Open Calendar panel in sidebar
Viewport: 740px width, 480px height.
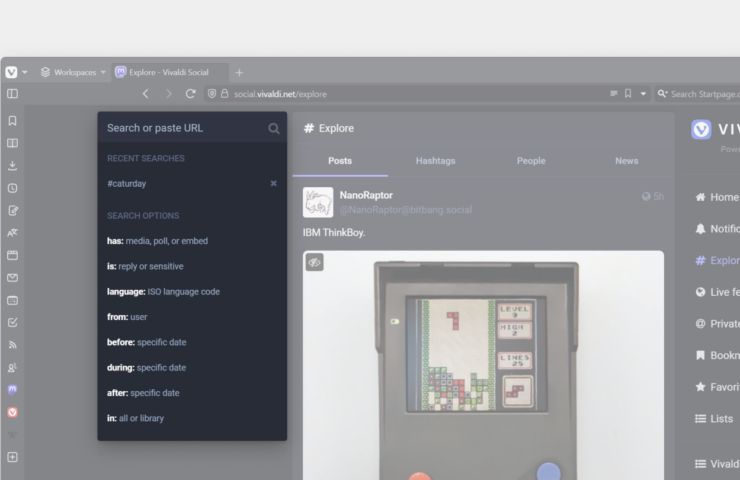click(x=13, y=300)
